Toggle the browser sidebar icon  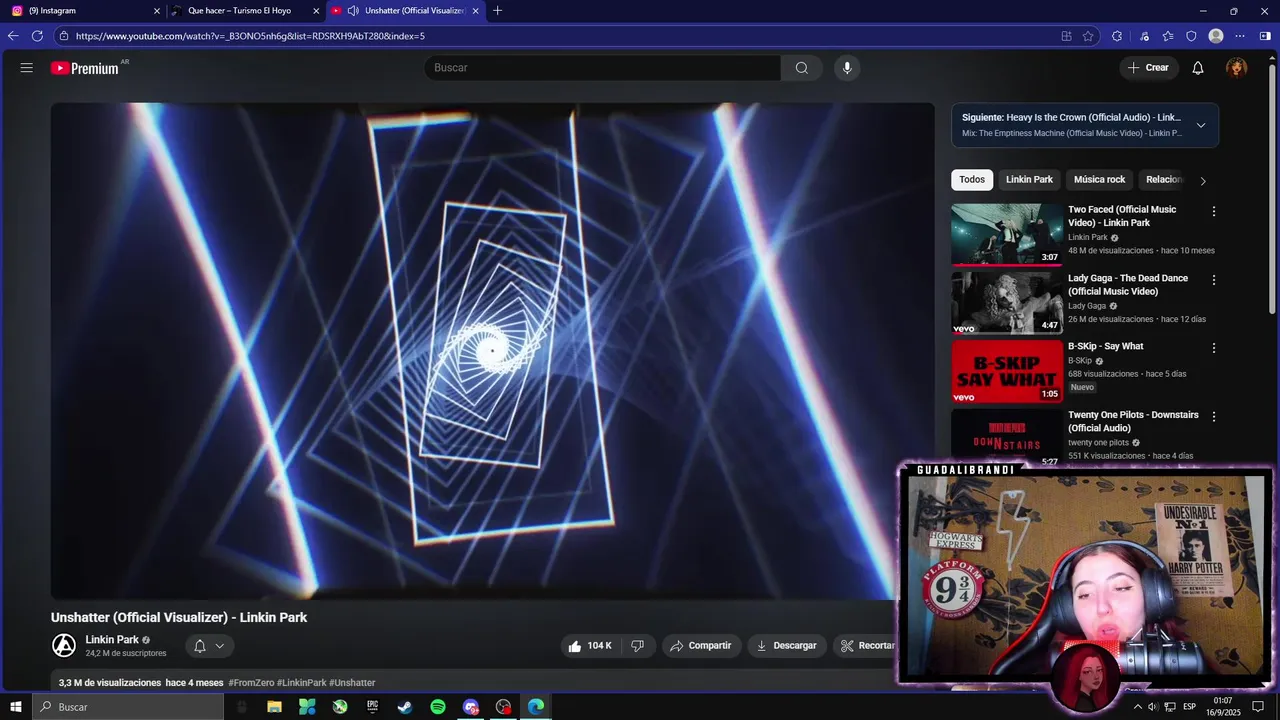point(1265,36)
